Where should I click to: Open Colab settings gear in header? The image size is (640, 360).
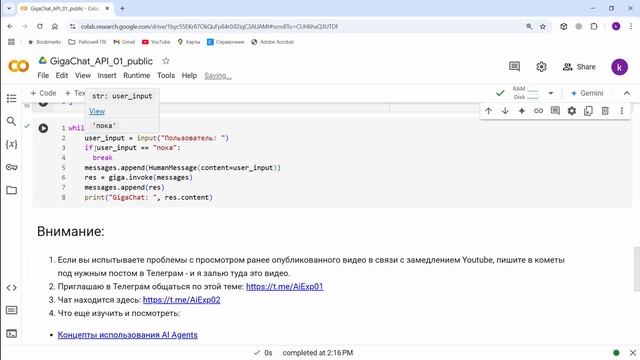pos(541,67)
